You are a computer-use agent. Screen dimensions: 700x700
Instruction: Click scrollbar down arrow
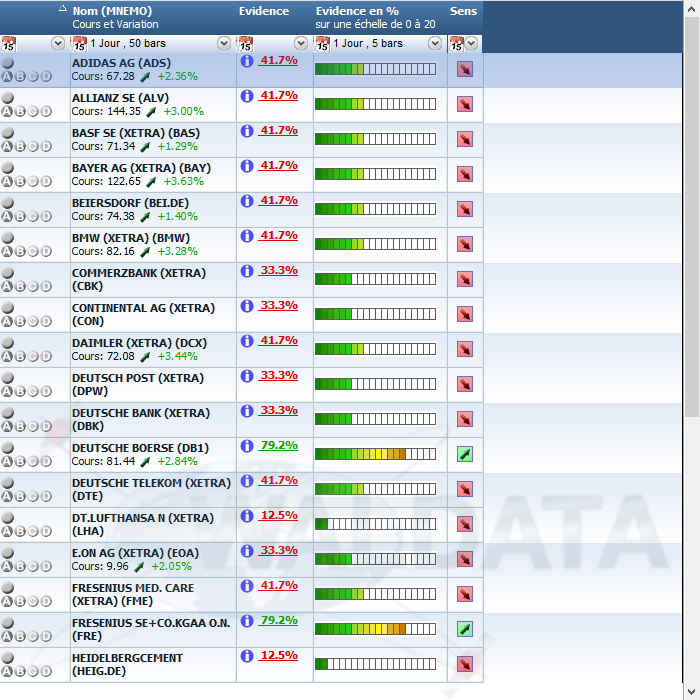pyautogui.click(x=692, y=692)
